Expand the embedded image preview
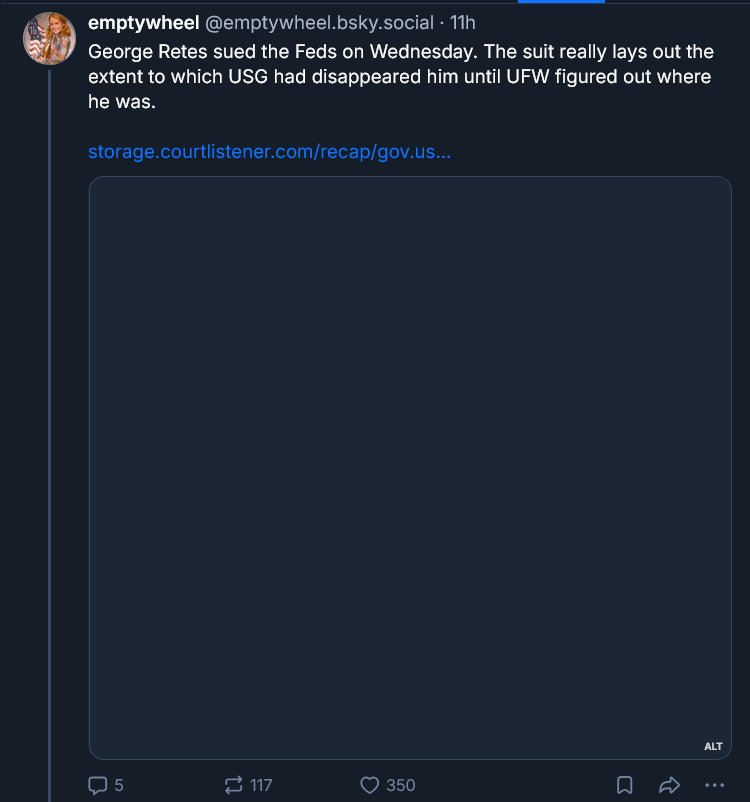750x802 pixels. point(410,467)
